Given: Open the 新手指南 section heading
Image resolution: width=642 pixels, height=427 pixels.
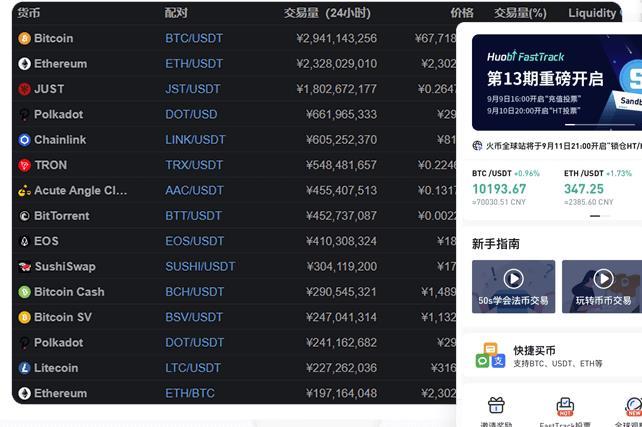Looking at the screenshot, I should [496, 244].
